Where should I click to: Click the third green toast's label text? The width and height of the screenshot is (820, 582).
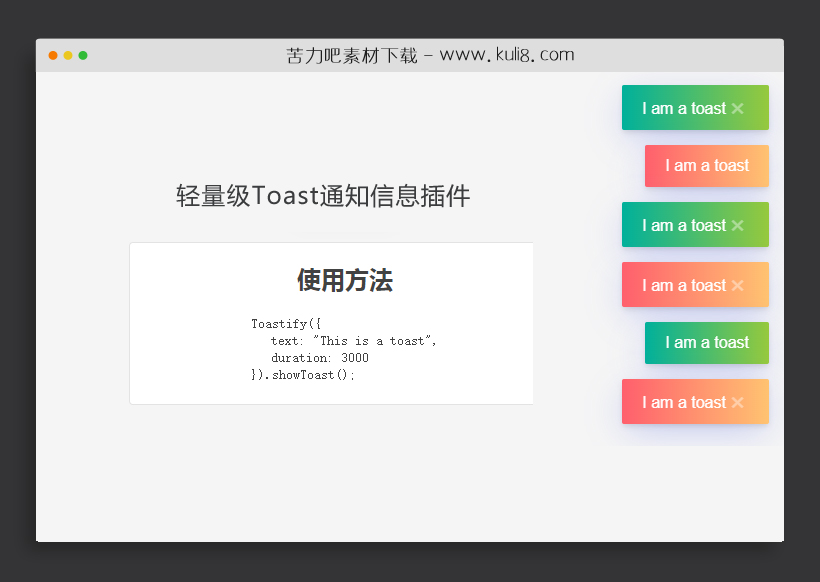(x=688, y=225)
